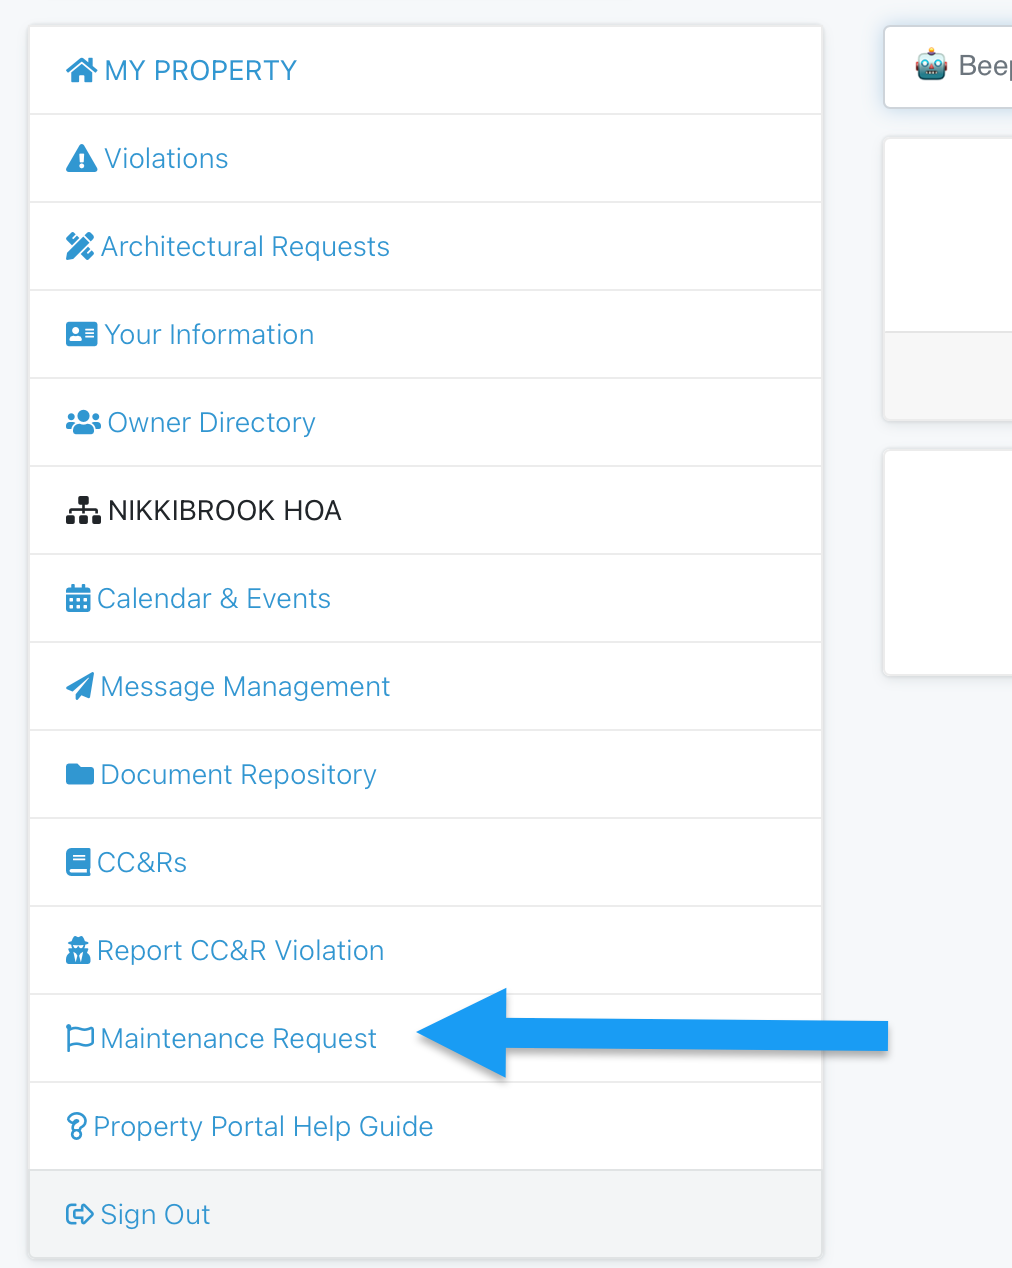Click the Calendar & Events calendar icon
This screenshot has width=1012, height=1268.
[x=78, y=599]
